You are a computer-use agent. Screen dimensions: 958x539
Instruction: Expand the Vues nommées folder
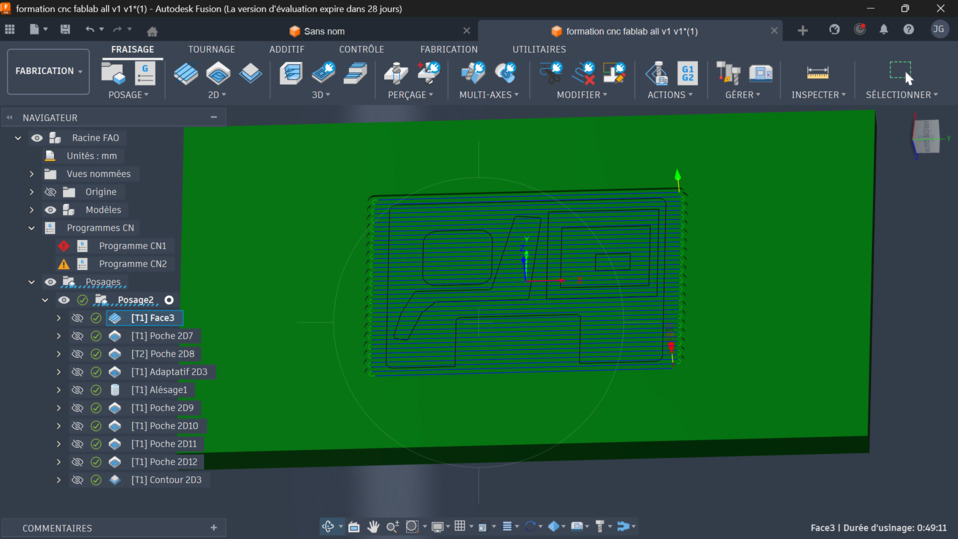(32, 174)
